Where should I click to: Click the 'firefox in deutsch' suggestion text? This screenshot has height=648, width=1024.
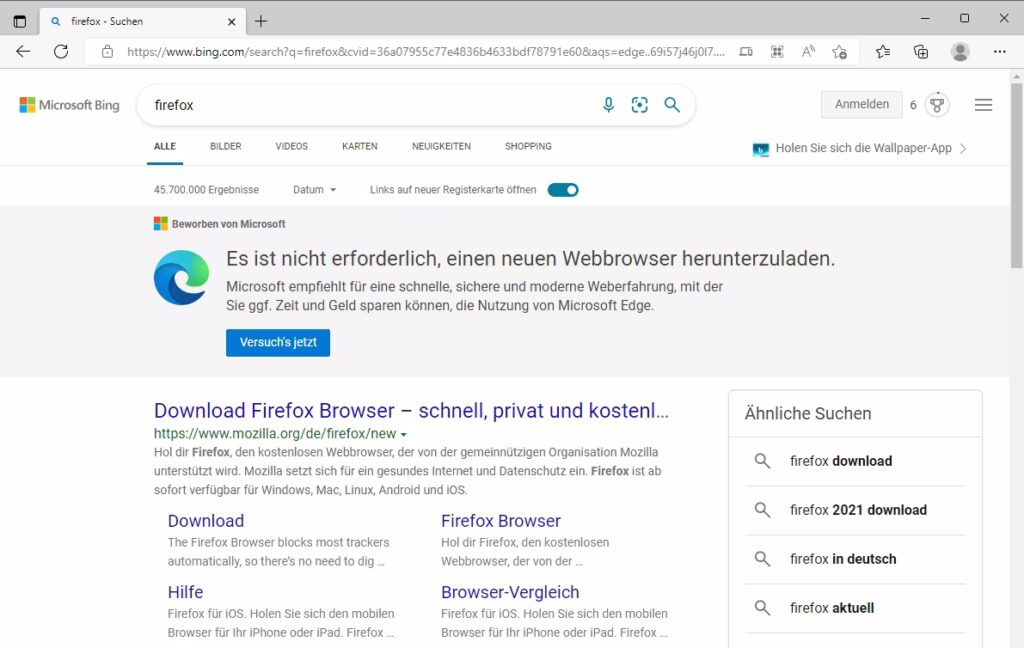[843, 559]
